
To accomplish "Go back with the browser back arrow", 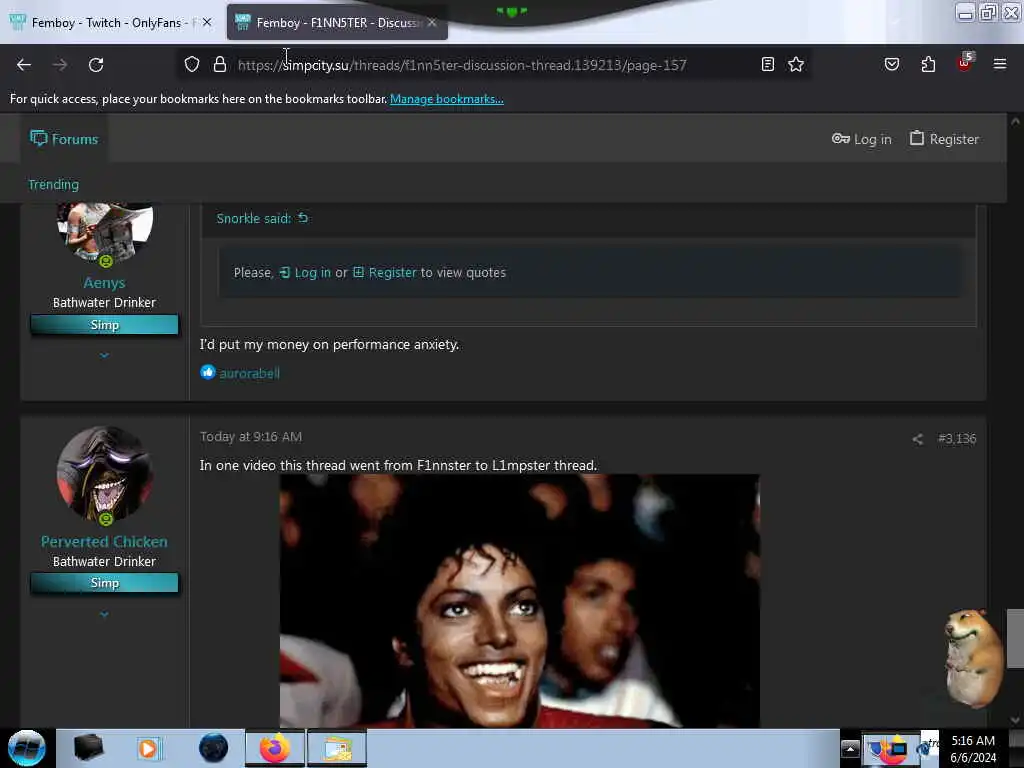I will click(24, 65).
